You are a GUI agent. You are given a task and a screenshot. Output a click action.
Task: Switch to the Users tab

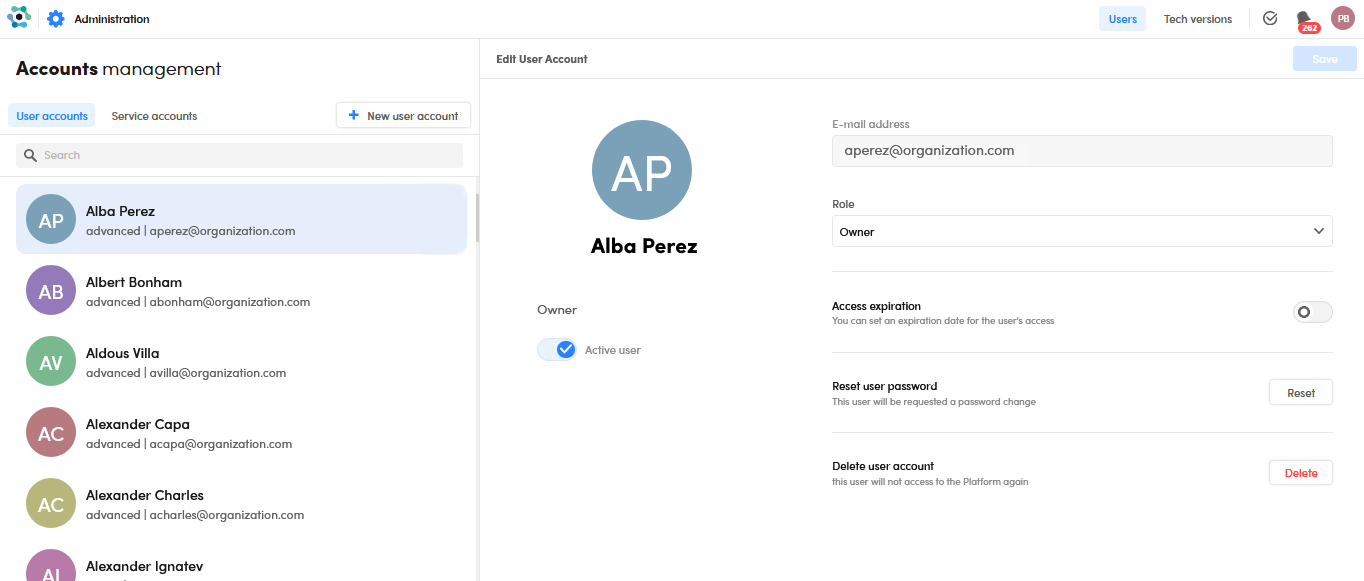[x=1123, y=19]
